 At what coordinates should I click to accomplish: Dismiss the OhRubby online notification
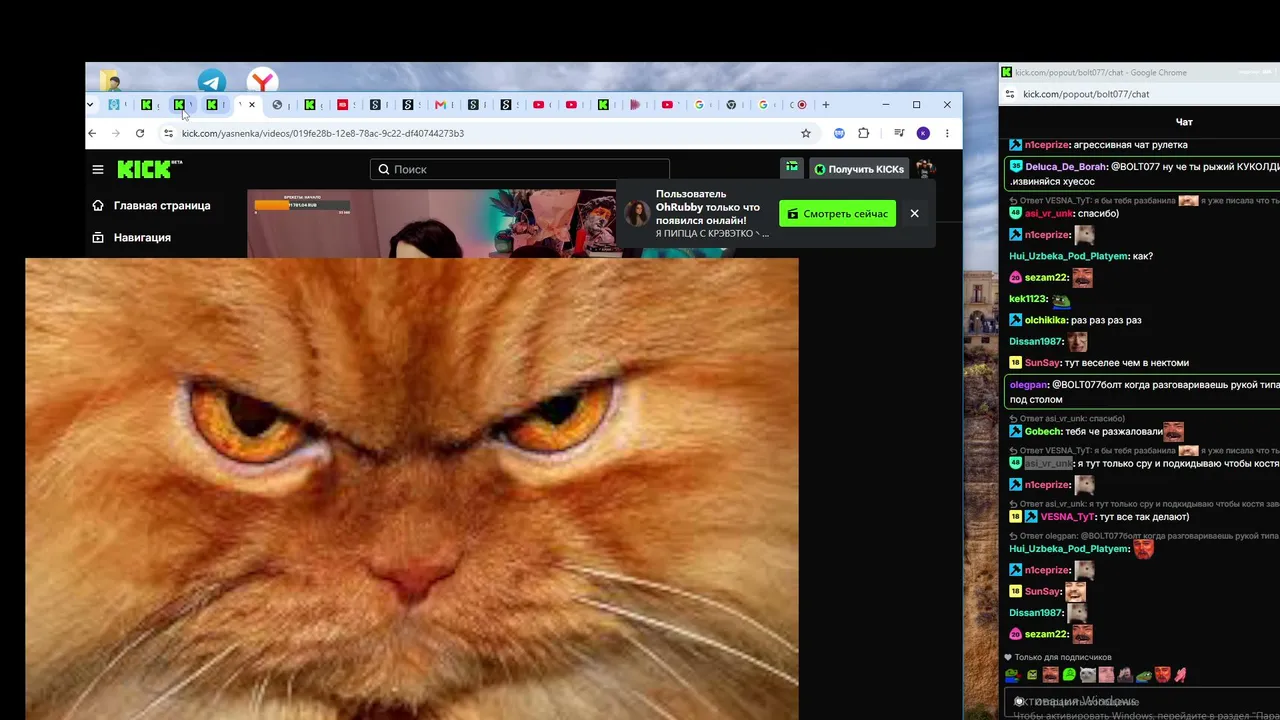914,213
